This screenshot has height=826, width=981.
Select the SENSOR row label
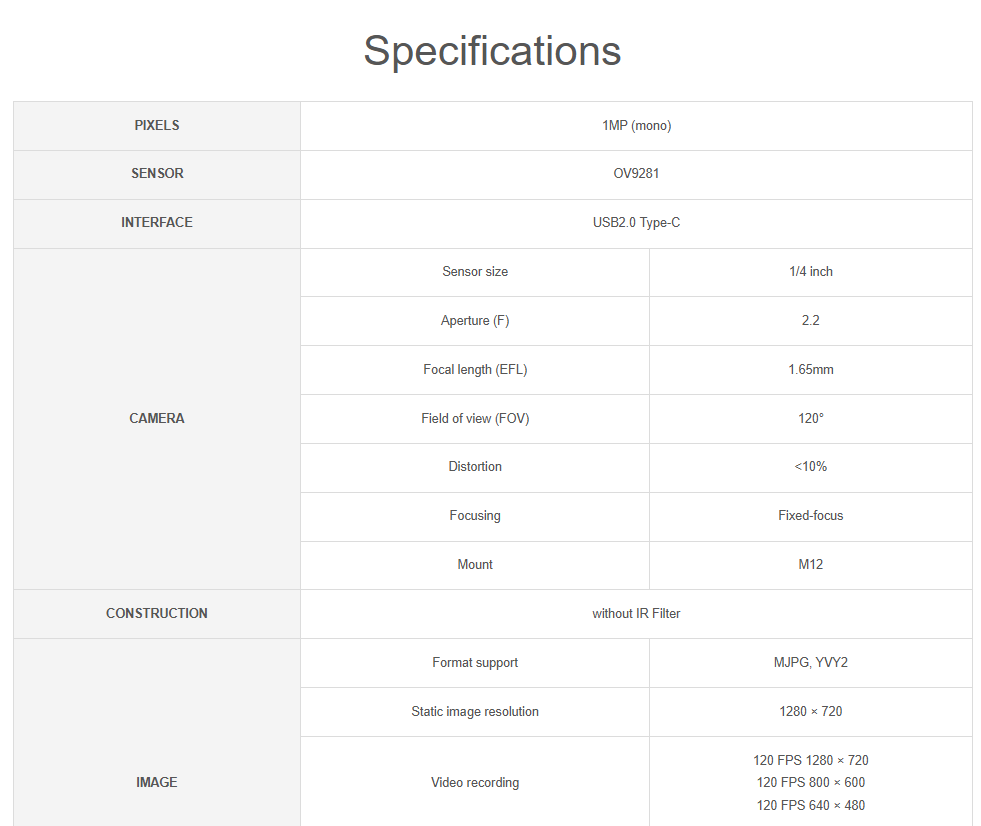157,173
